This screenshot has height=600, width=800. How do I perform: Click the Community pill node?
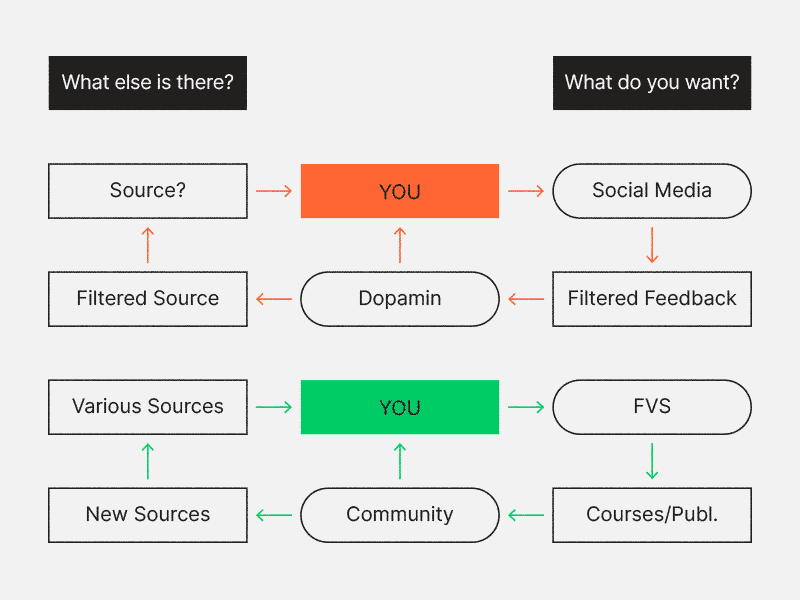pos(399,515)
